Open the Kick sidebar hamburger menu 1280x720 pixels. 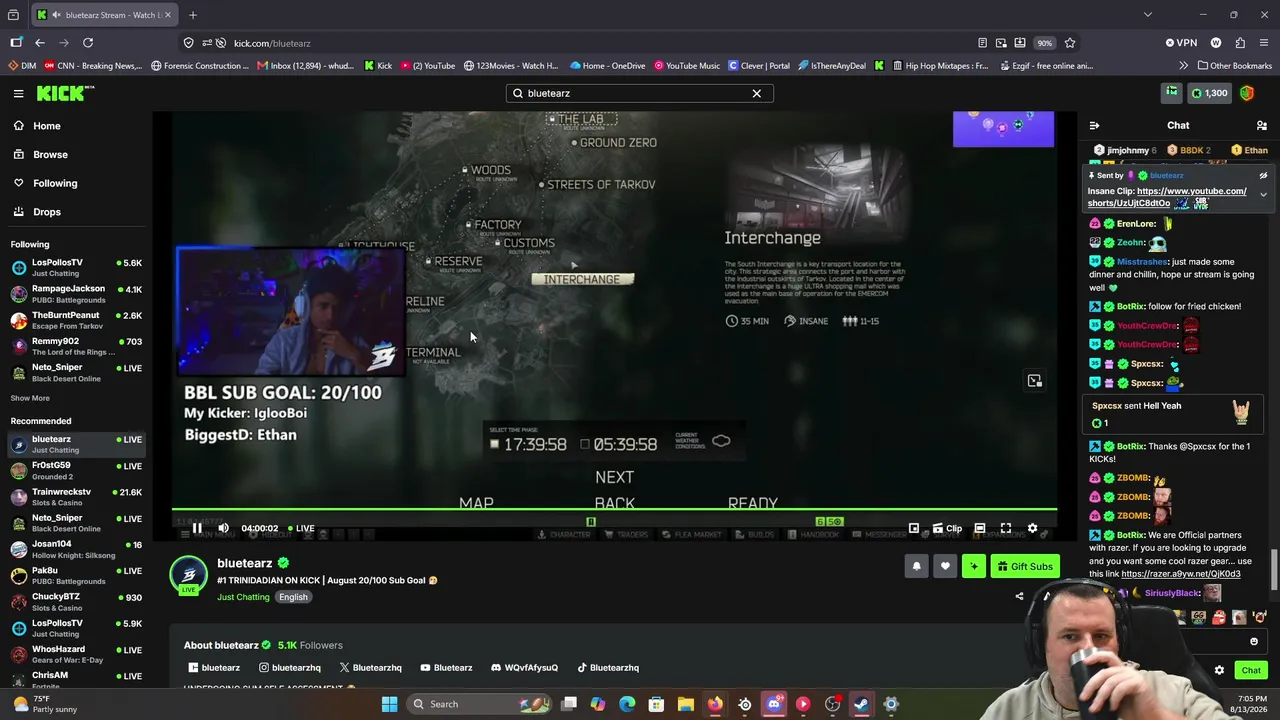coord(18,93)
